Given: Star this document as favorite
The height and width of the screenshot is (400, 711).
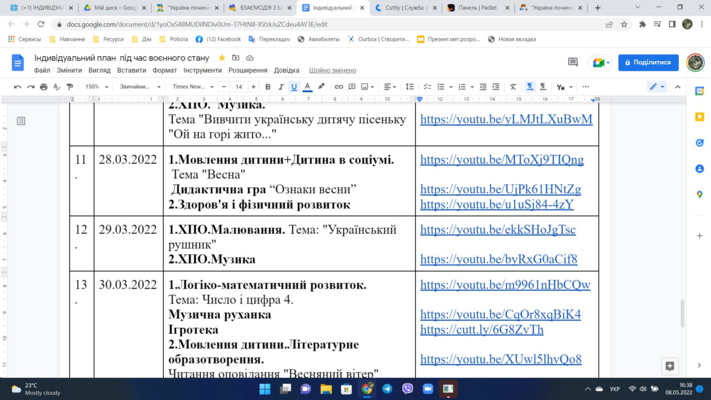Looking at the screenshot, I should [222, 58].
